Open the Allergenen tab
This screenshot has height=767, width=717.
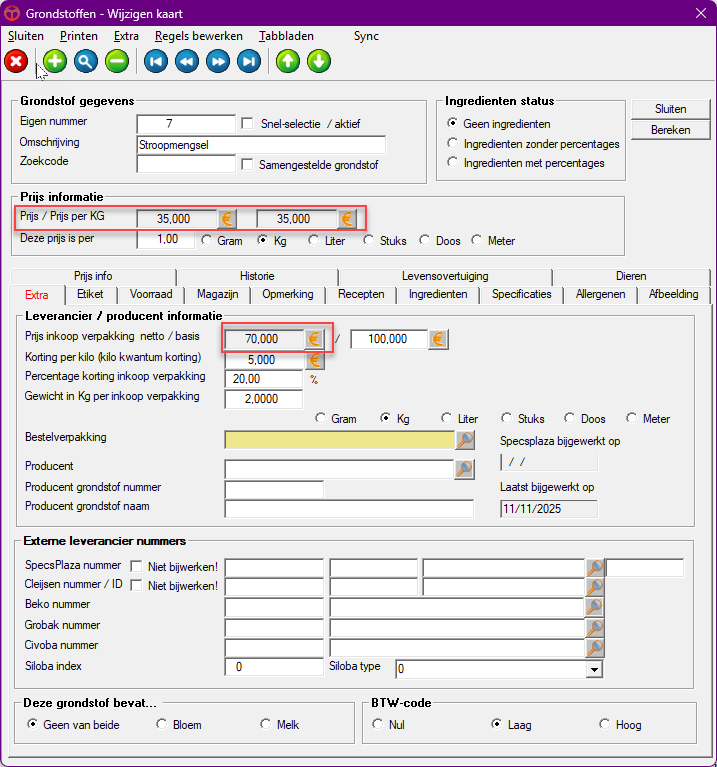tap(601, 294)
